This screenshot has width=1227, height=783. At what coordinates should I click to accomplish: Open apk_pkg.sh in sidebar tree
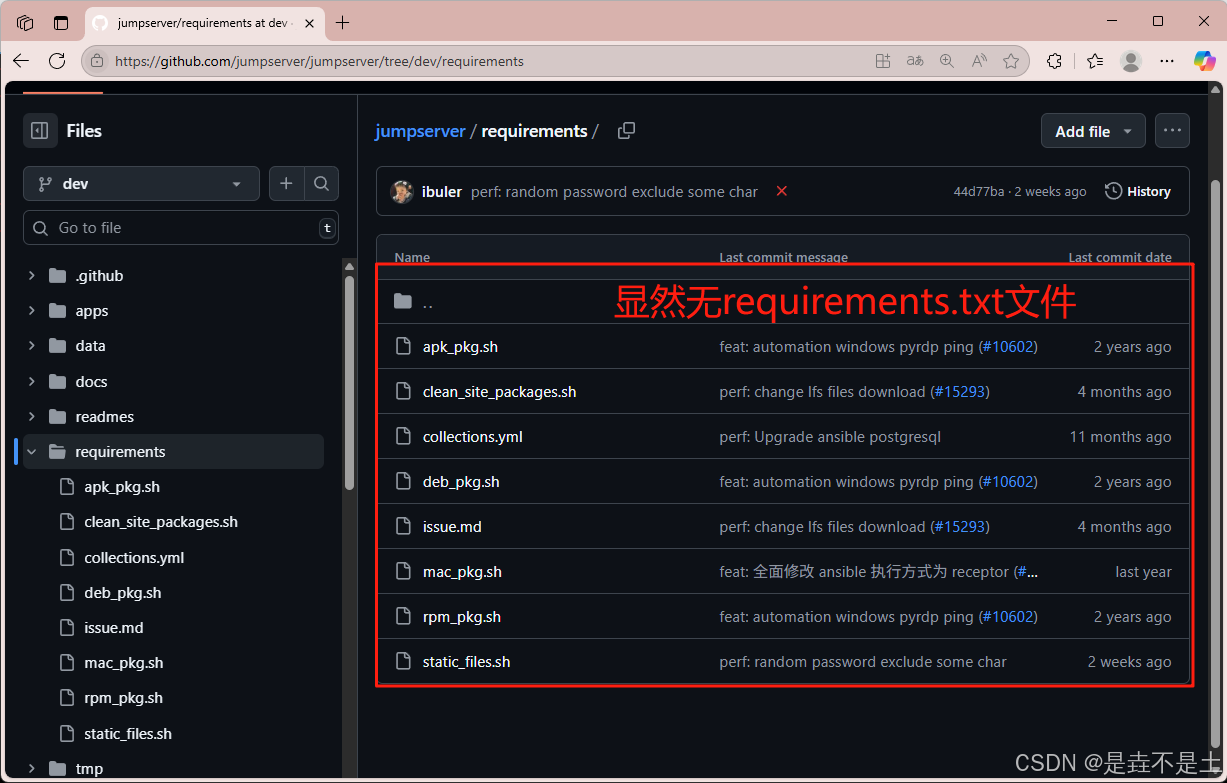pos(122,487)
